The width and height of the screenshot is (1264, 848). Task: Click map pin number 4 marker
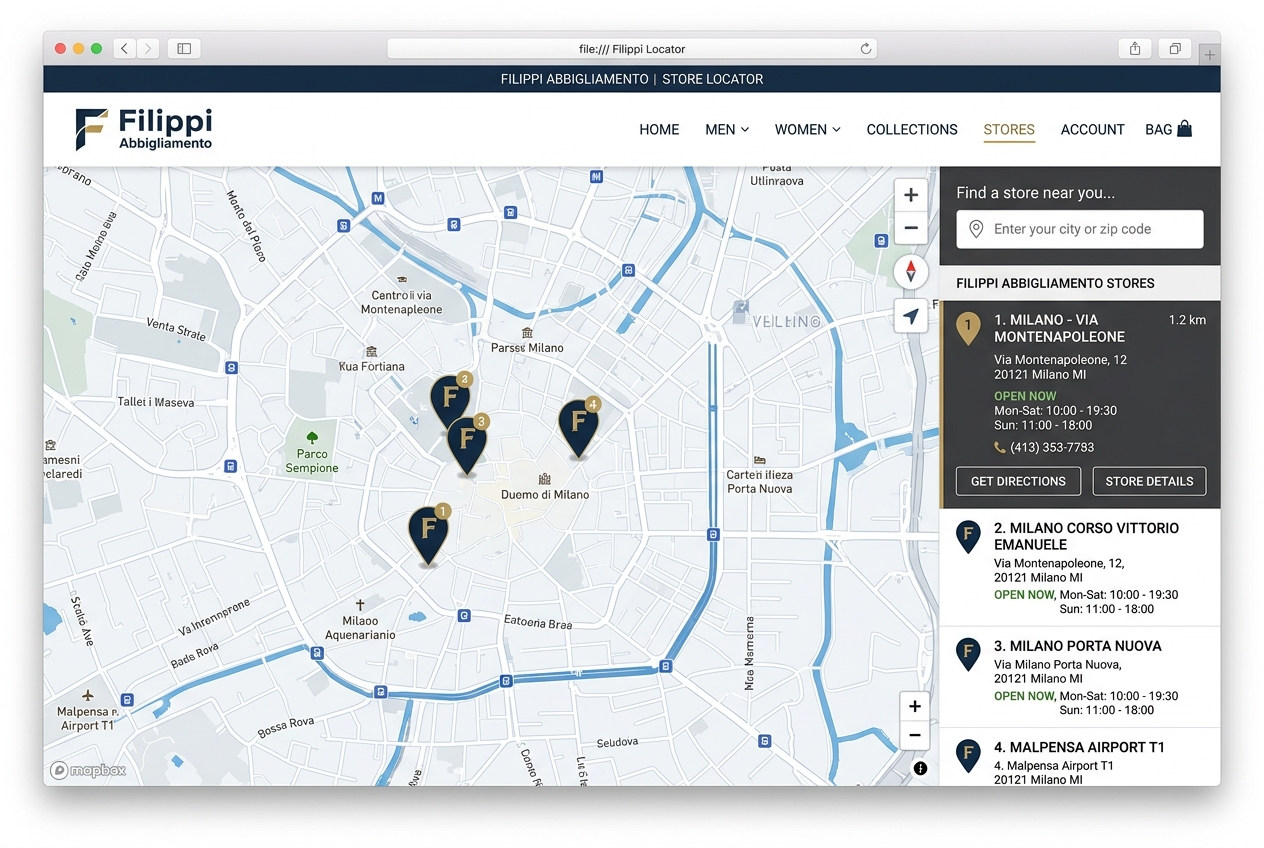[579, 427]
